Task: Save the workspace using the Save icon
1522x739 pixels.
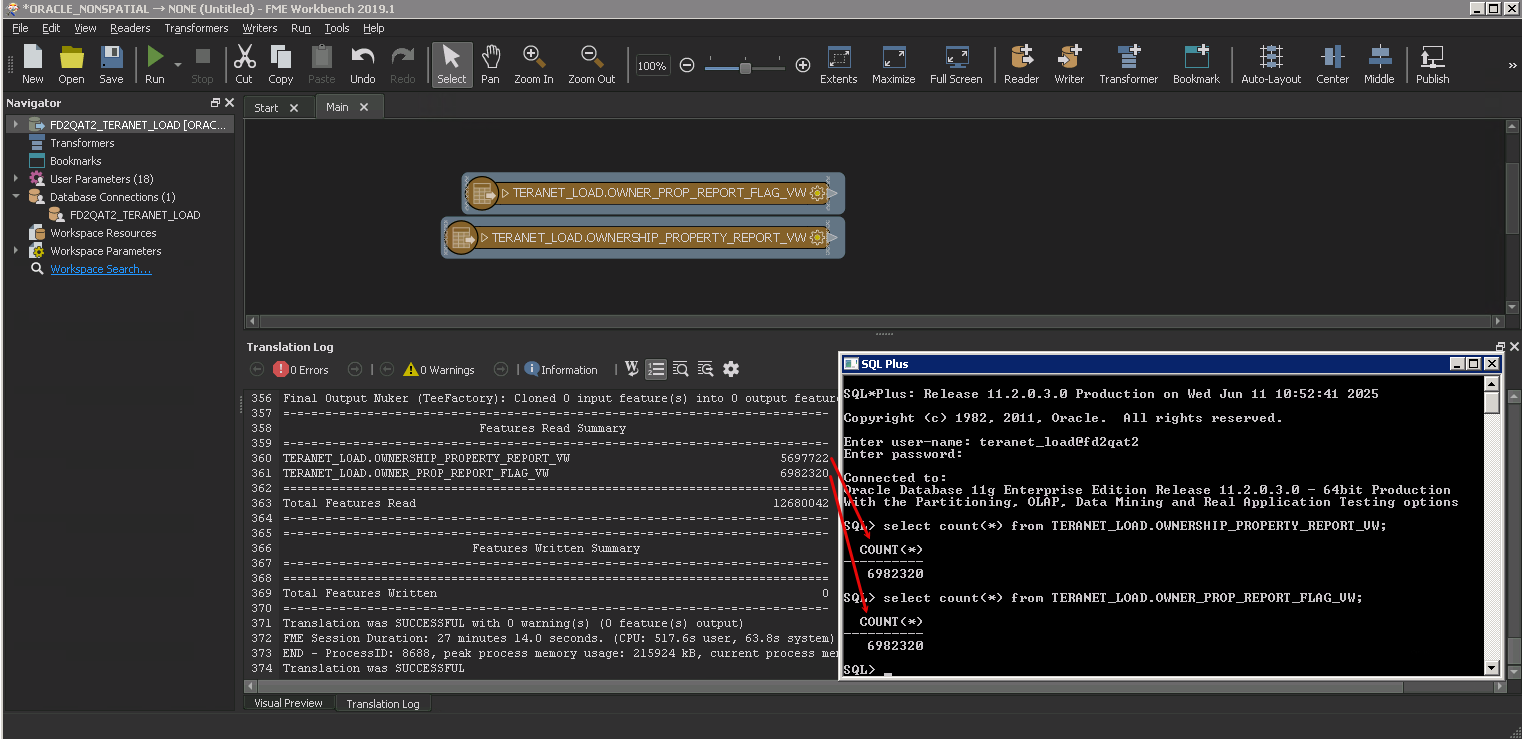Action: [111, 64]
